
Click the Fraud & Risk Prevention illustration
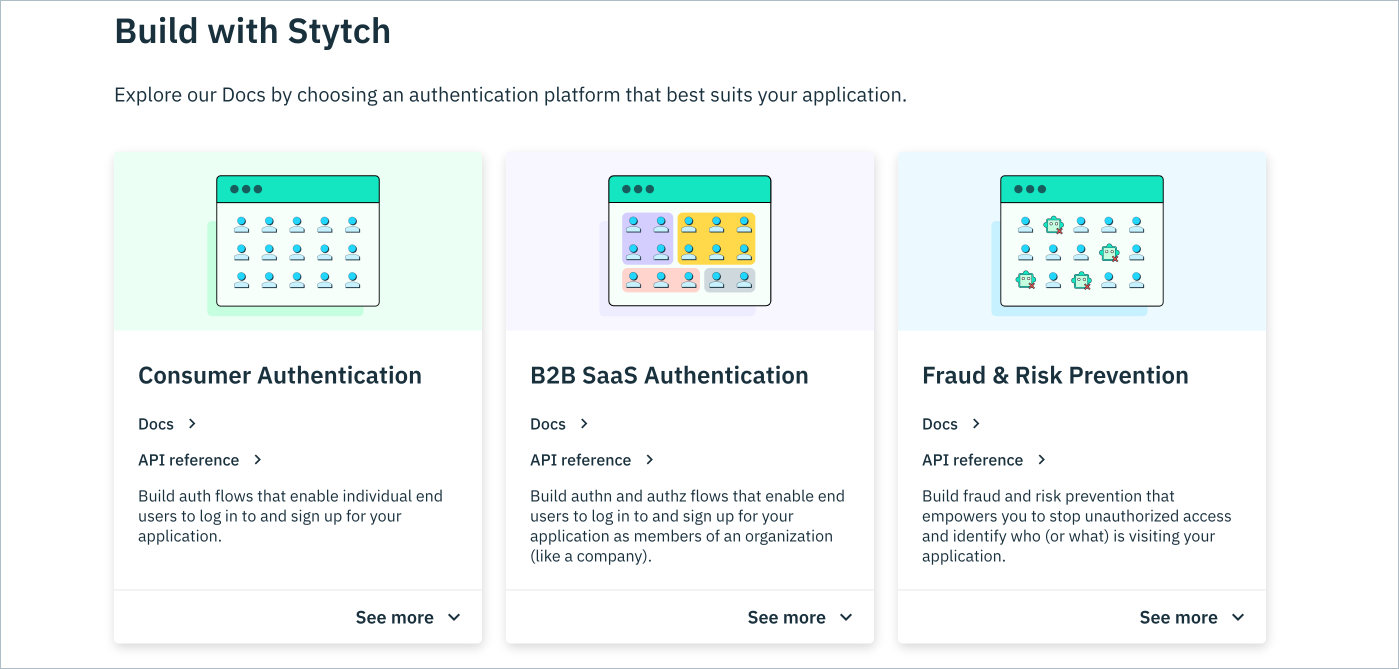point(1081,242)
